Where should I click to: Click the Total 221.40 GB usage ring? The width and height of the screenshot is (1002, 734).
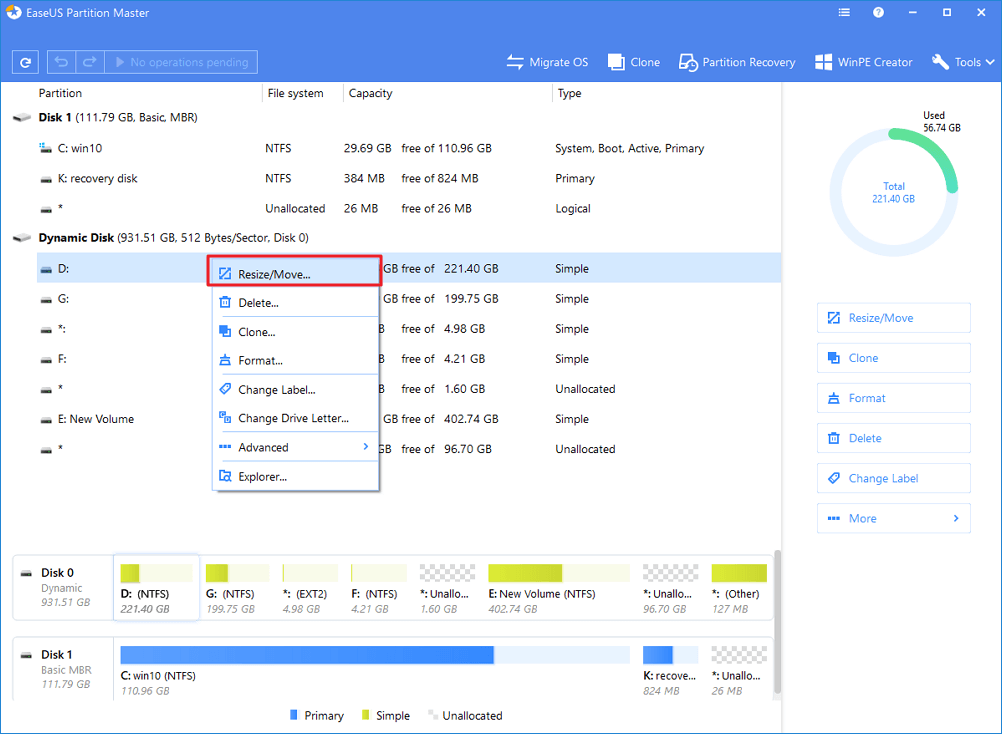(893, 192)
